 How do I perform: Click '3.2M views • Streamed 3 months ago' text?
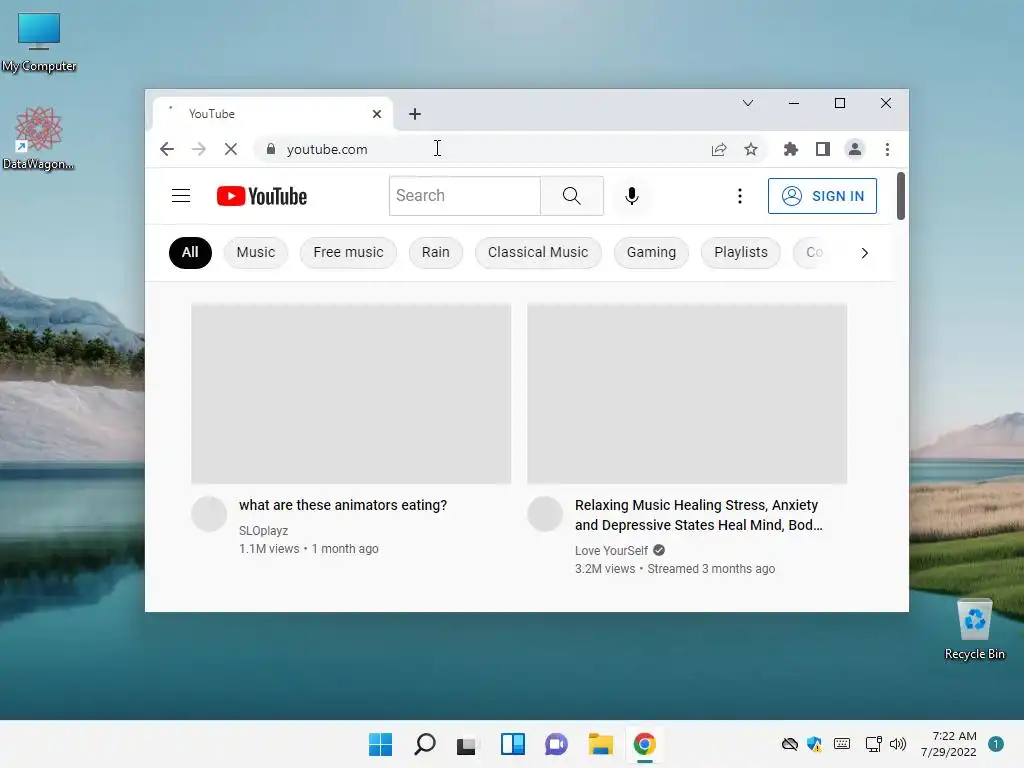pyautogui.click(x=675, y=569)
